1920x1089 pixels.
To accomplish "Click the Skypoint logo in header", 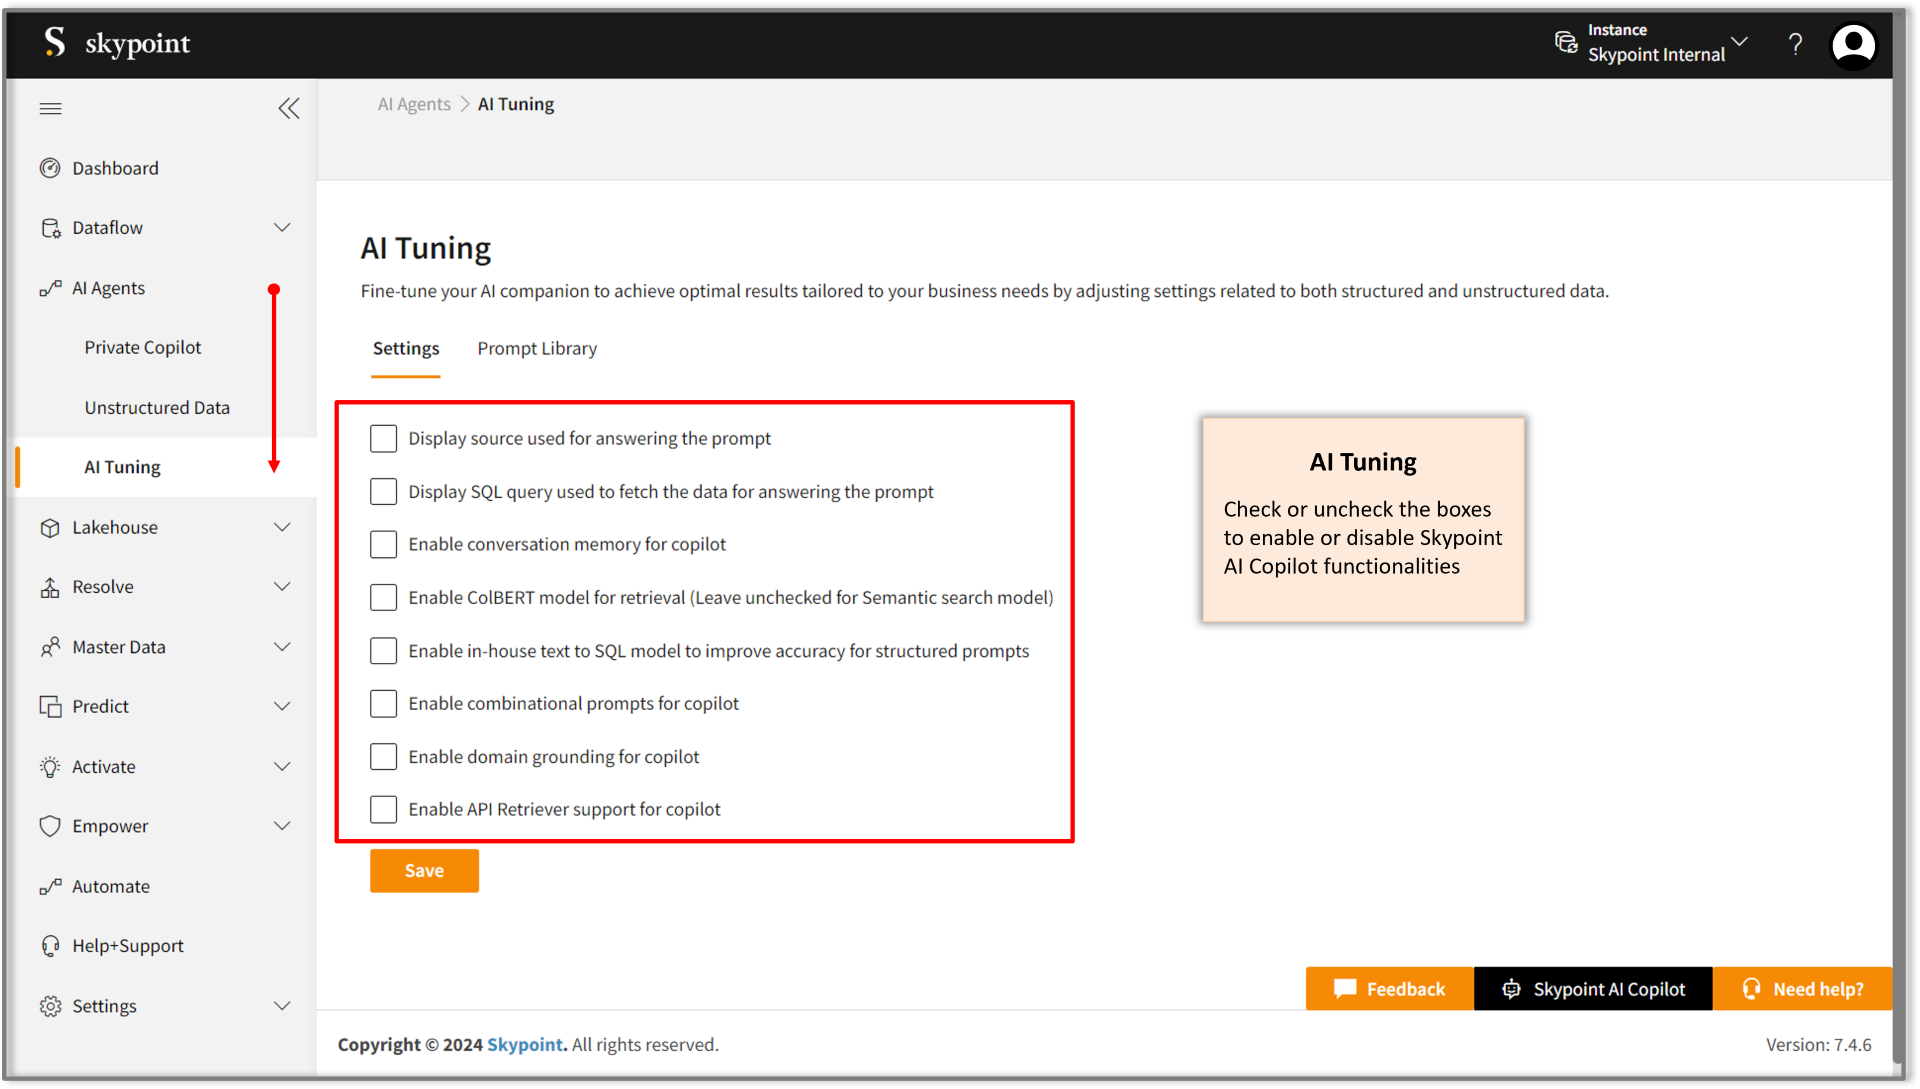I will [117, 43].
